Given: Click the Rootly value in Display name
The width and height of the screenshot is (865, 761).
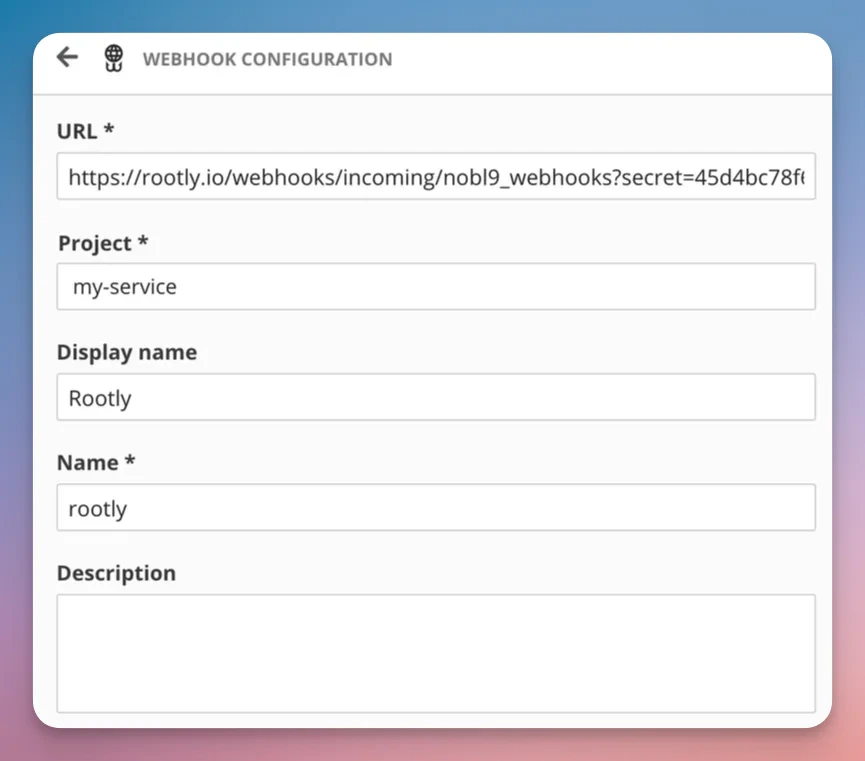Looking at the screenshot, I should click(99, 397).
